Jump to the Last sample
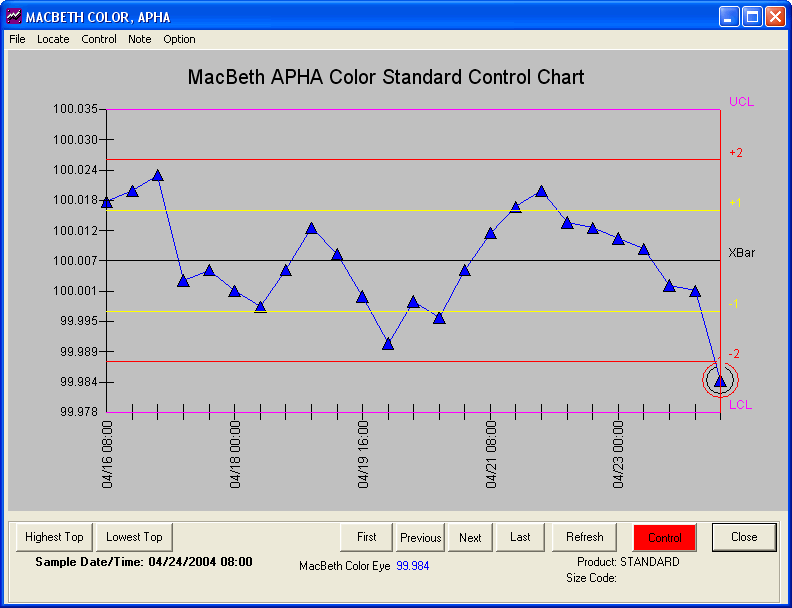The height and width of the screenshot is (608, 792). click(x=520, y=537)
